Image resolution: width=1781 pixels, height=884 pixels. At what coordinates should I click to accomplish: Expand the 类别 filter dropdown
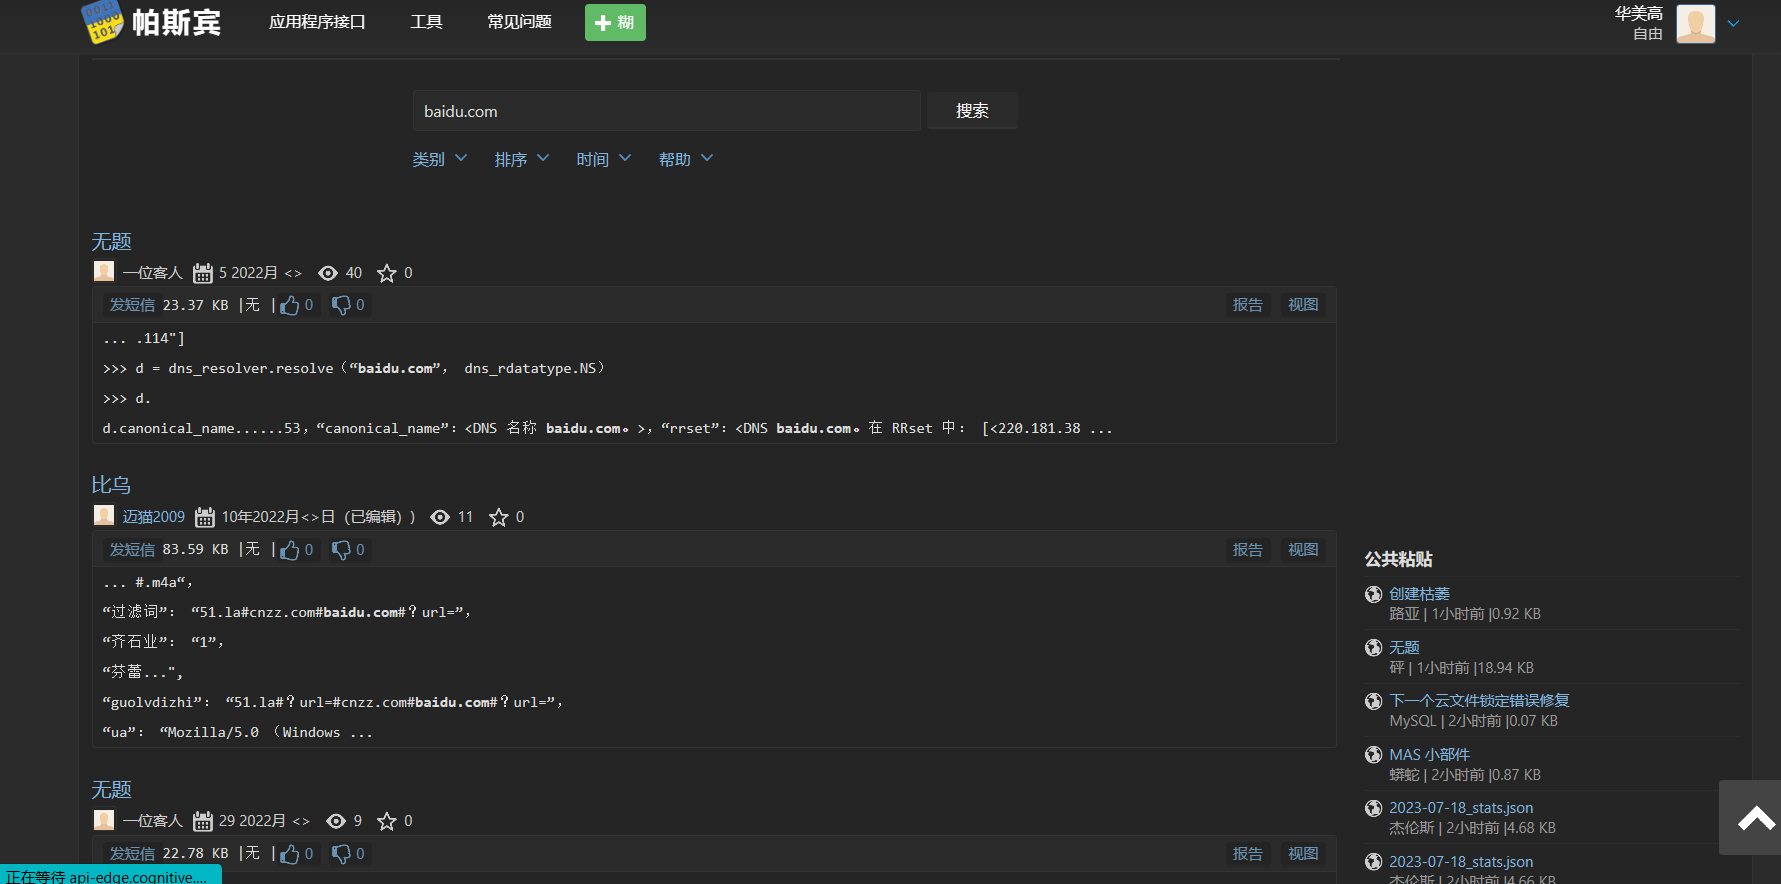(440, 159)
